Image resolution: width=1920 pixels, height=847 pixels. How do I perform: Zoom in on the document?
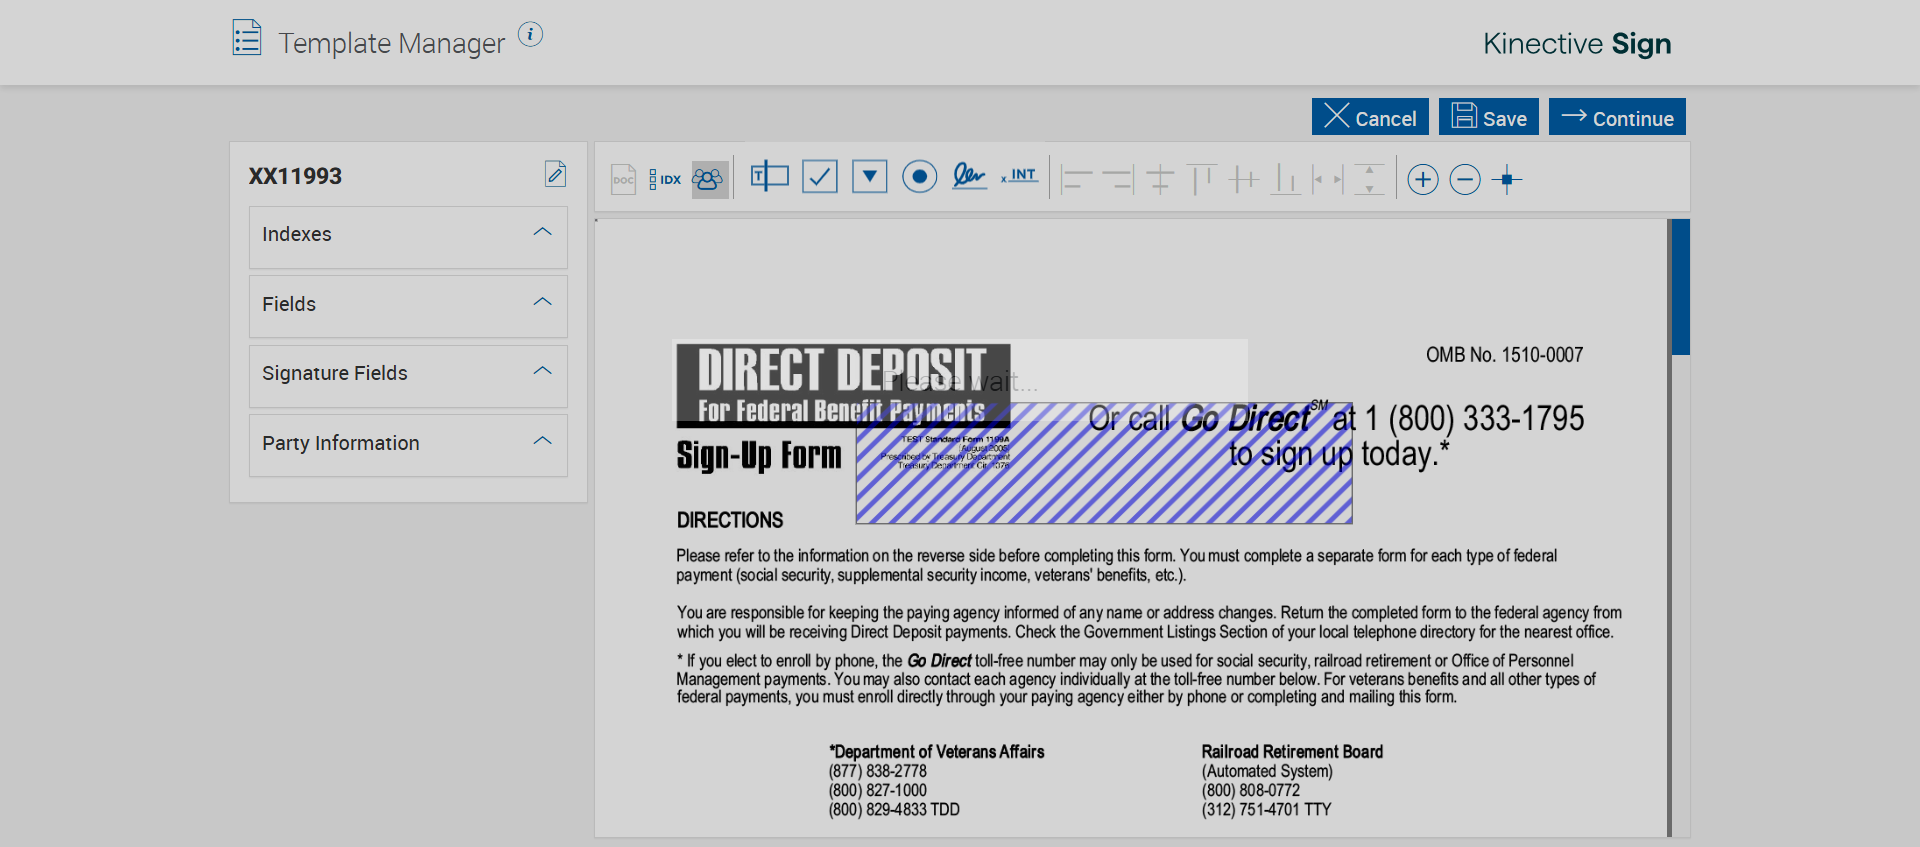1423,180
